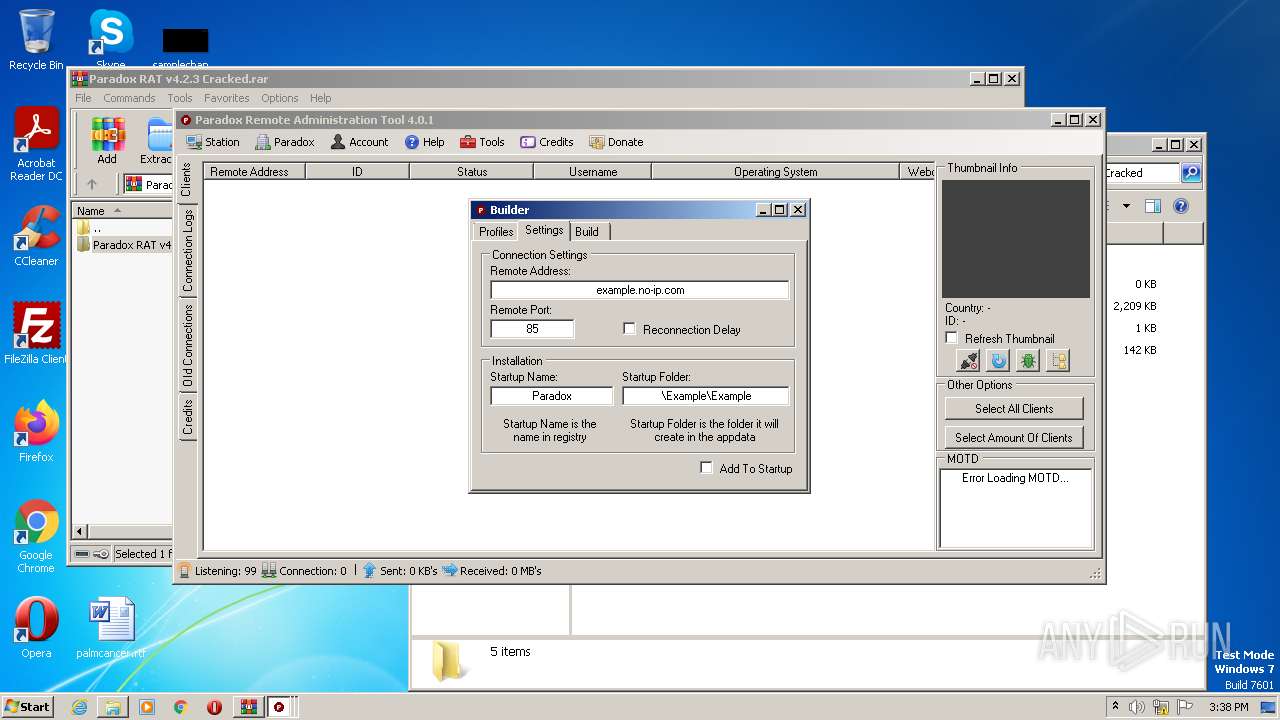1280x720 pixels.
Task: Open the Connection Logs vertical tab
Action: click(x=187, y=251)
